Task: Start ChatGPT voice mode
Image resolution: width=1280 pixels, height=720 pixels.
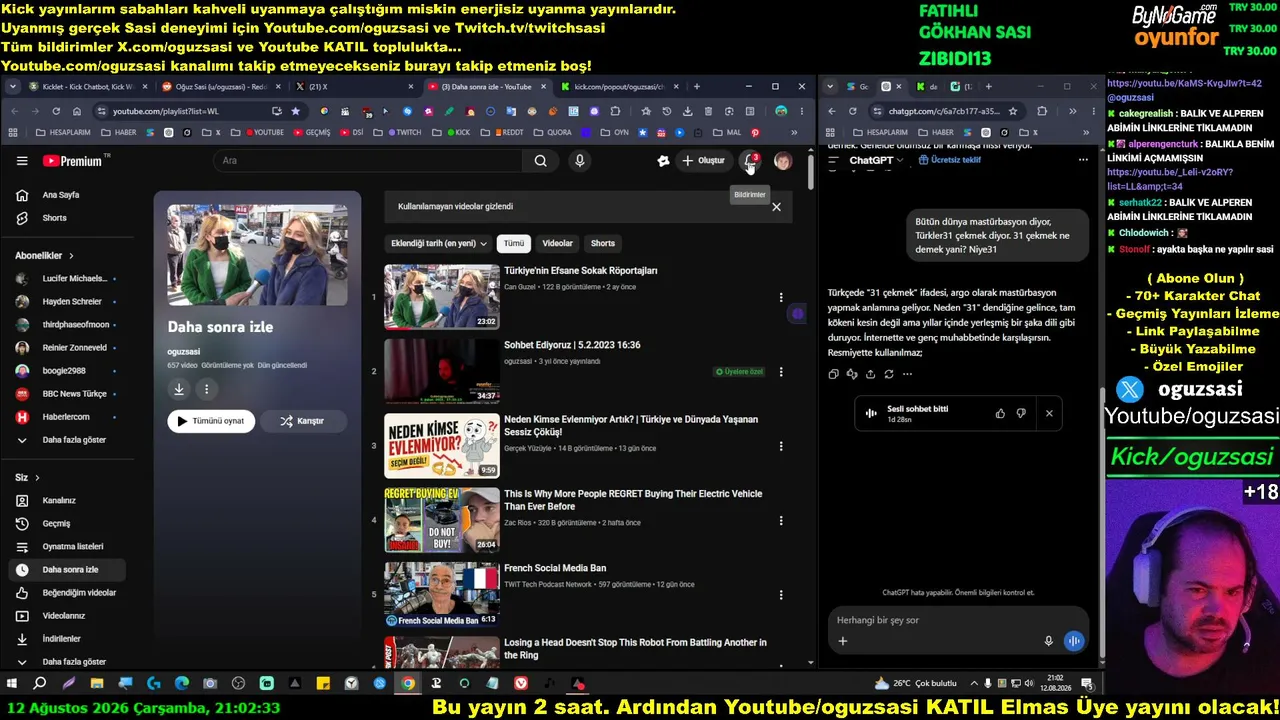Action: (x=1074, y=641)
